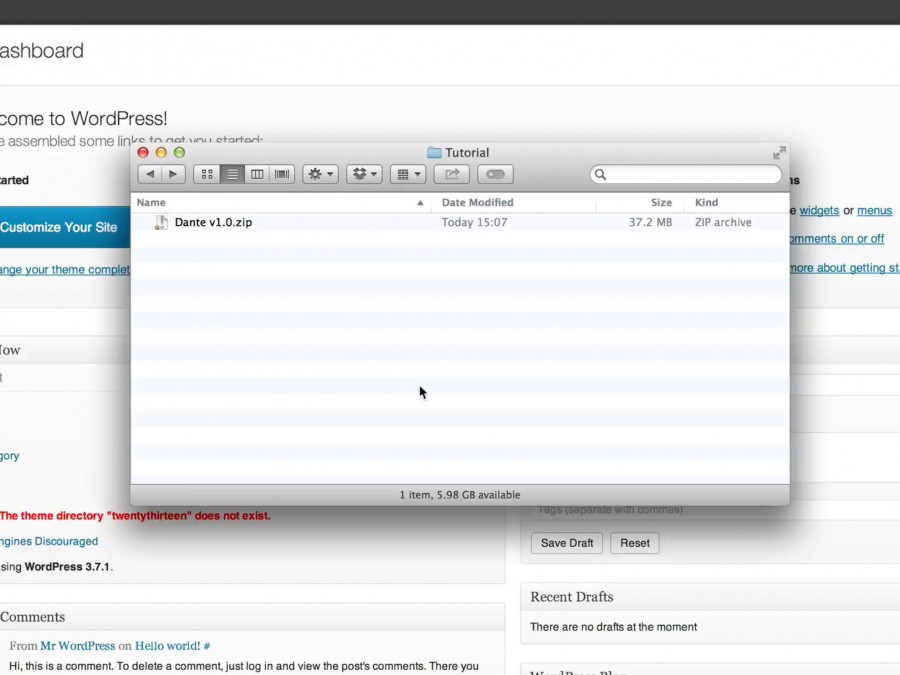Click the Finder search field
Image resolution: width=900 pixels, height=675 pixels.
(685, 174)
